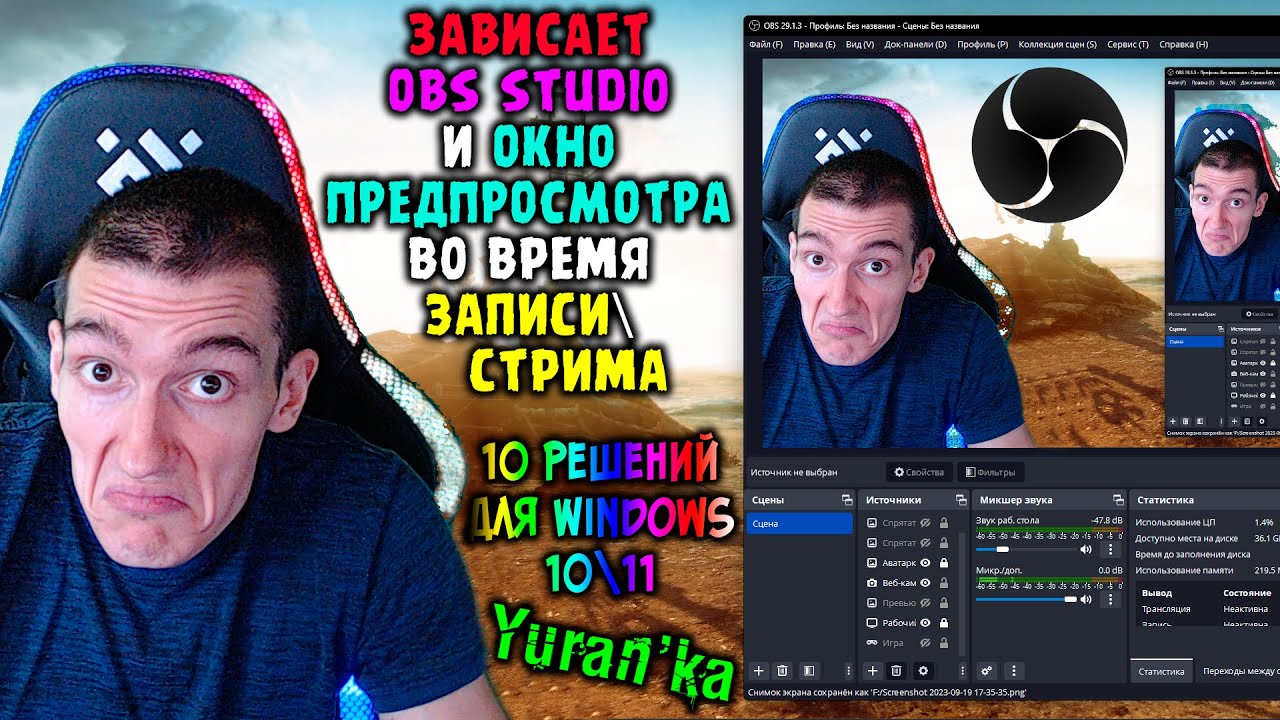This screenshot has width=1280, height=720.
Task: Adjust the Звук раб. стола volume slider
Action: point(1026,549)
